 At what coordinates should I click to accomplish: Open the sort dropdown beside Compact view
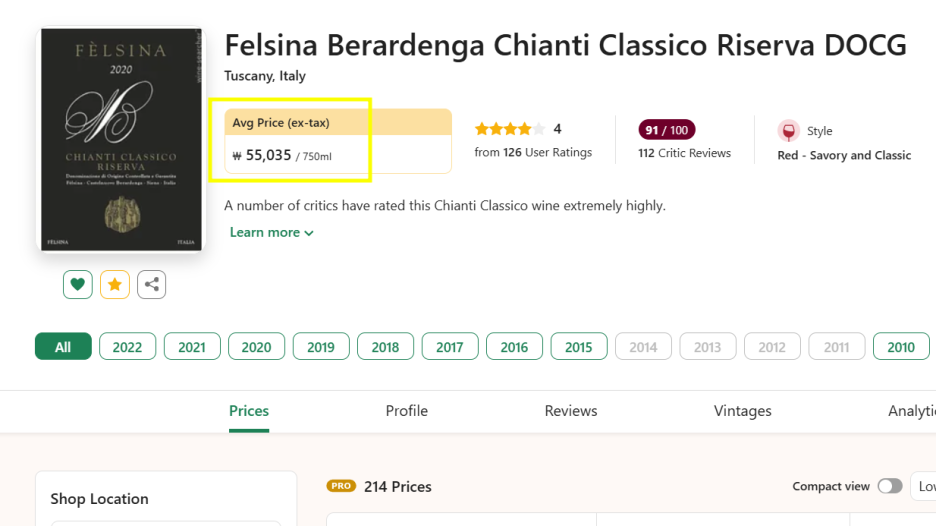pyautogui.click(x=923, y=486)
